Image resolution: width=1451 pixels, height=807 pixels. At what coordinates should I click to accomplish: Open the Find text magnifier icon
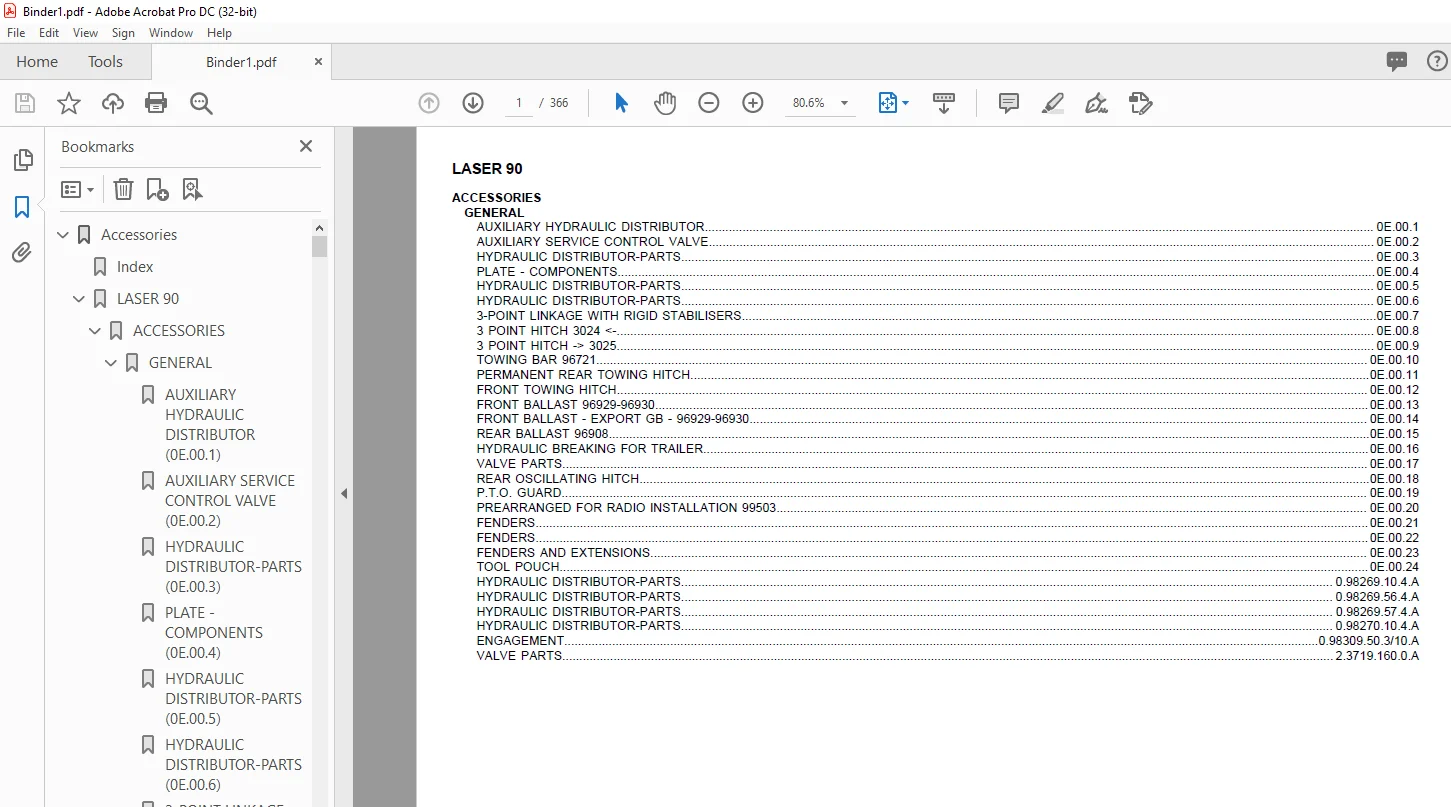(201, 103)
